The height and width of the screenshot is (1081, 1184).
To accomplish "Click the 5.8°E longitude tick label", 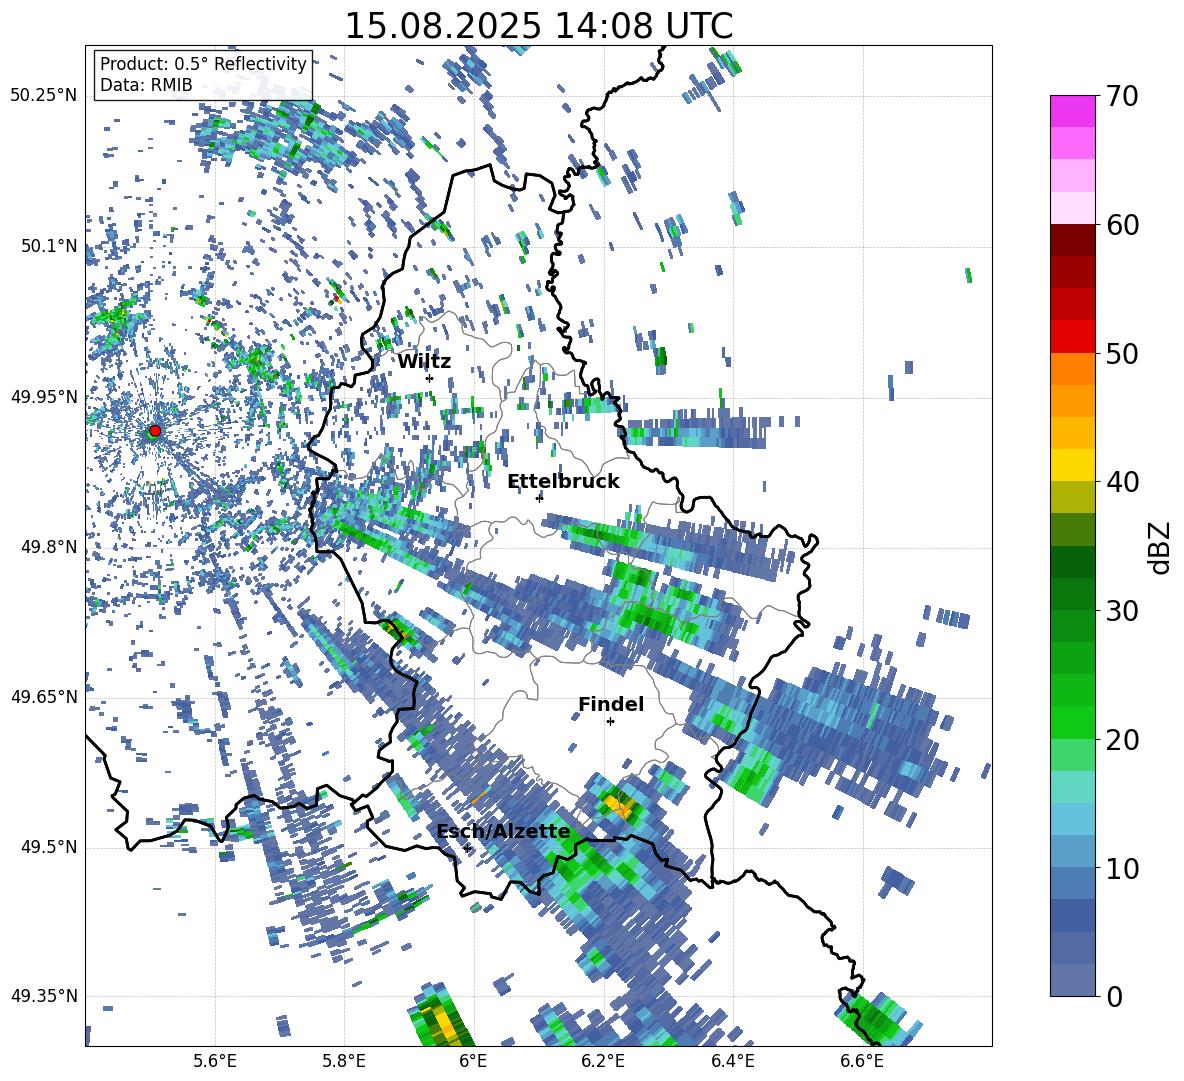I will [344, 1062].
